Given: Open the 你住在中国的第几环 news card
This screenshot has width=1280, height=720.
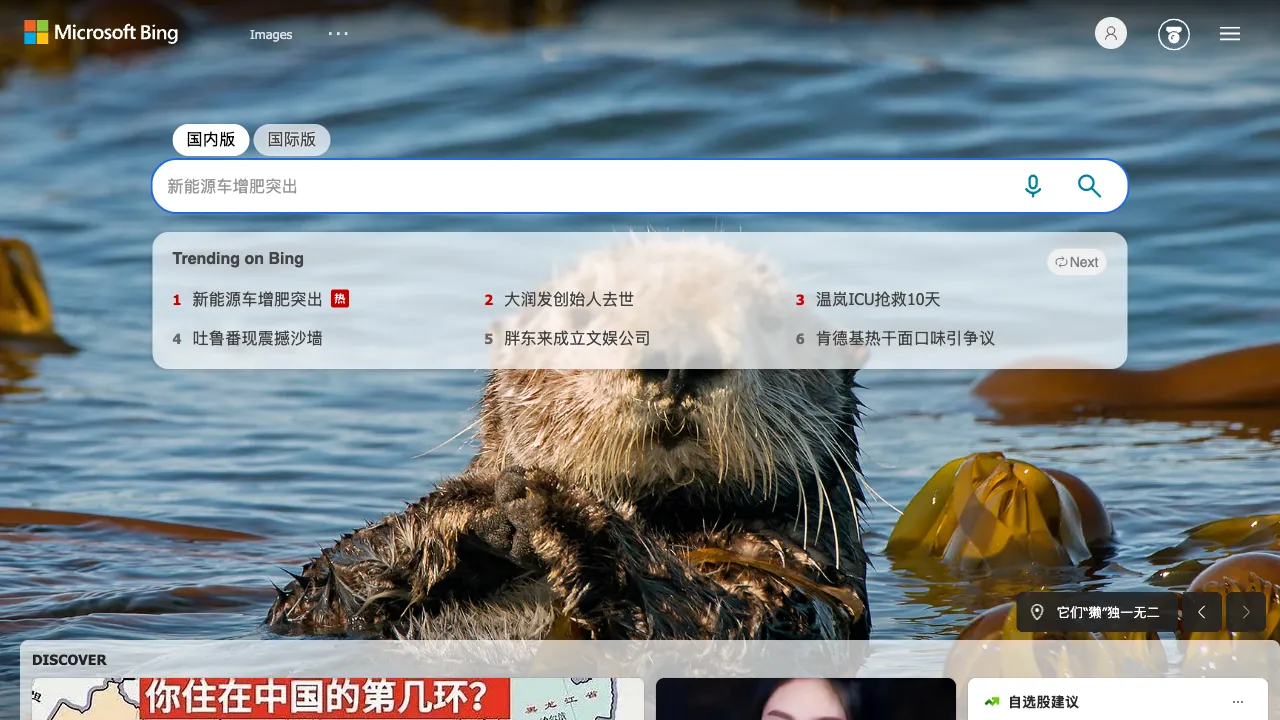Looking at the screenshot, I should coord(338,699).
